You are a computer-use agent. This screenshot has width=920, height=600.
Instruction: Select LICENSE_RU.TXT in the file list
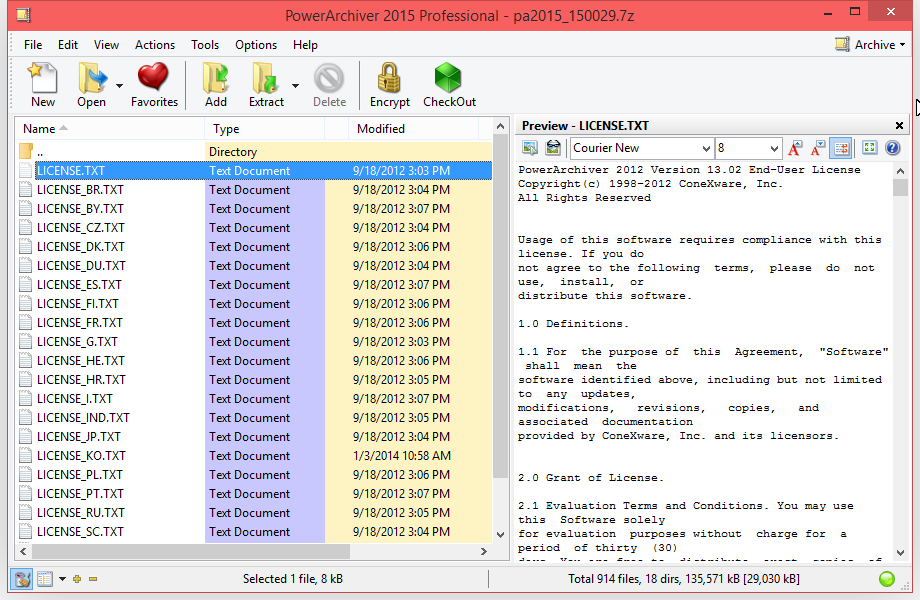[81, 513]
